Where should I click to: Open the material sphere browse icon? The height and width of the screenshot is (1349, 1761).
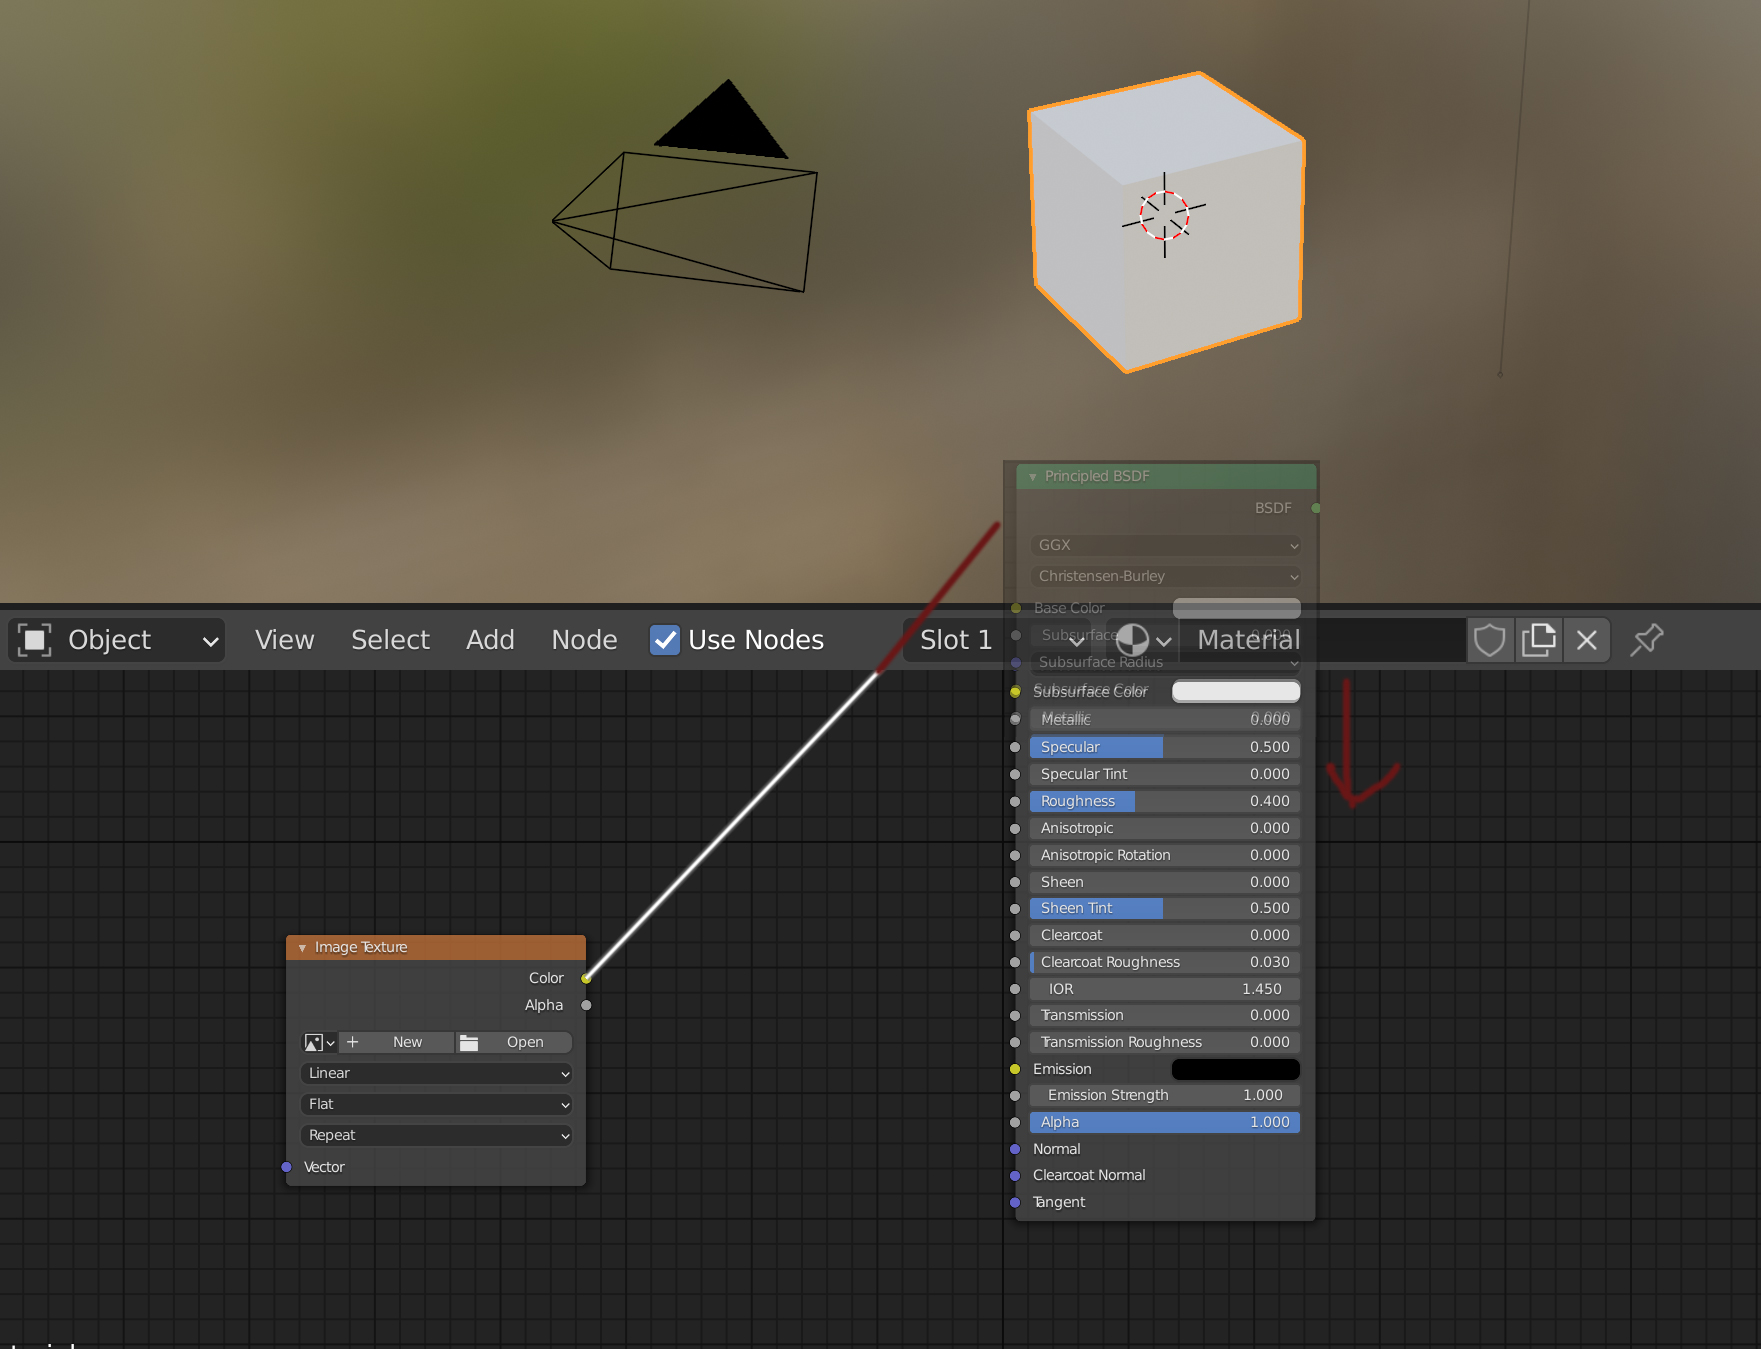point(1143,640)
